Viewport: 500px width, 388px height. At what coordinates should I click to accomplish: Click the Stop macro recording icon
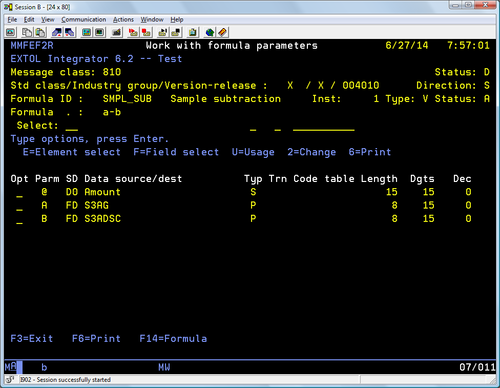pos(146,32)
